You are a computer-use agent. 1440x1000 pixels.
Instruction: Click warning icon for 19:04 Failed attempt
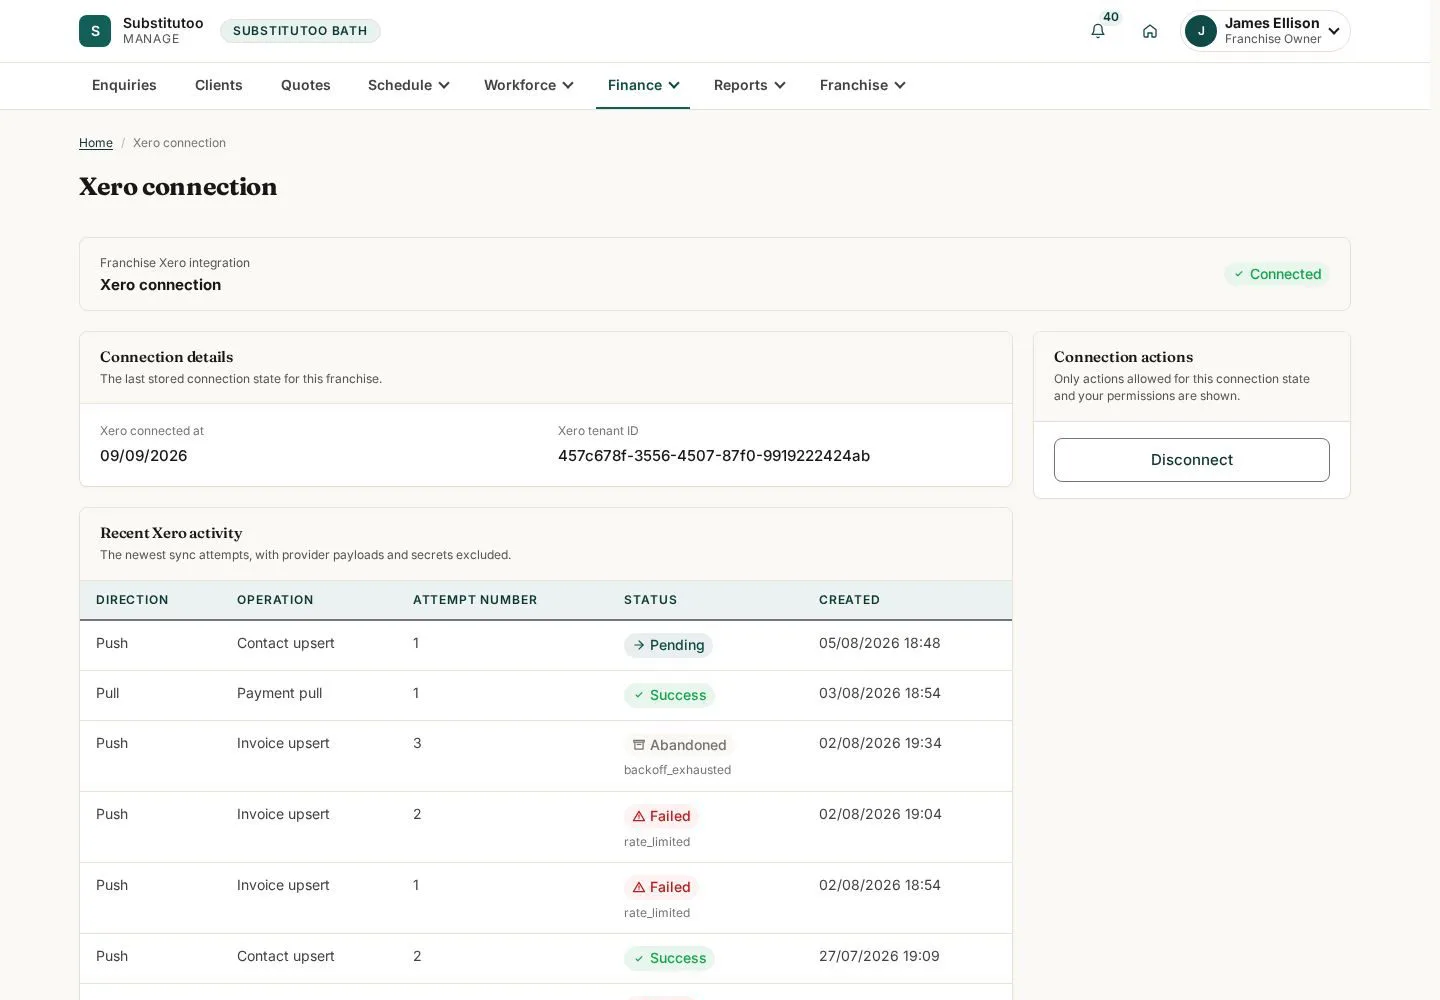(x=639, y=816)
